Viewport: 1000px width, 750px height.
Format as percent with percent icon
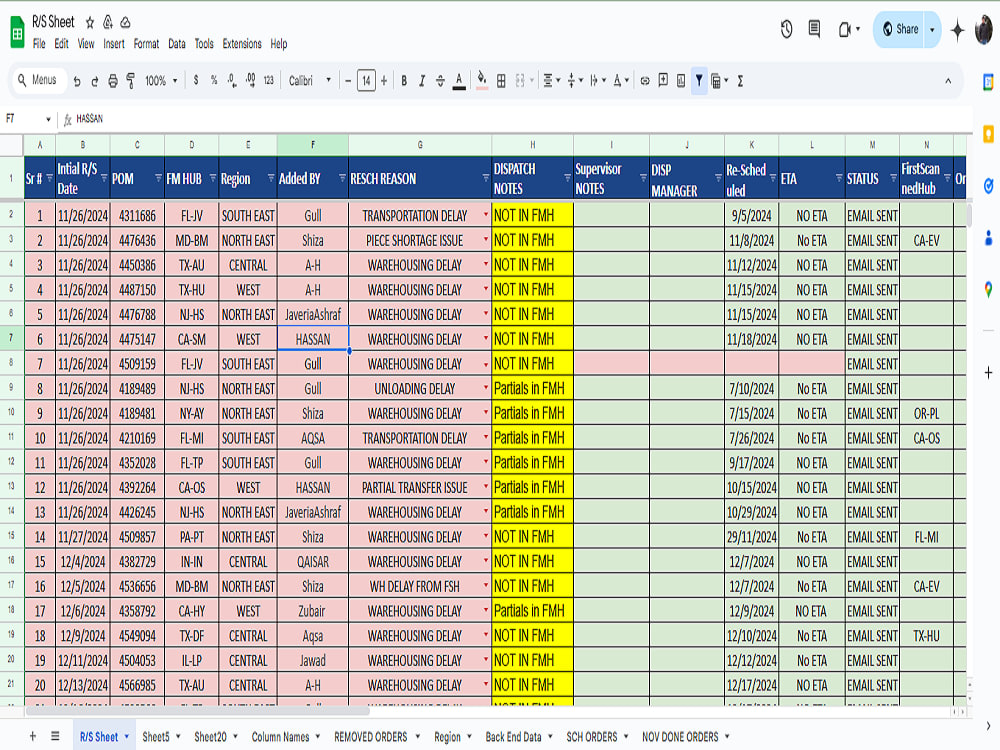(x=214, y=80)
